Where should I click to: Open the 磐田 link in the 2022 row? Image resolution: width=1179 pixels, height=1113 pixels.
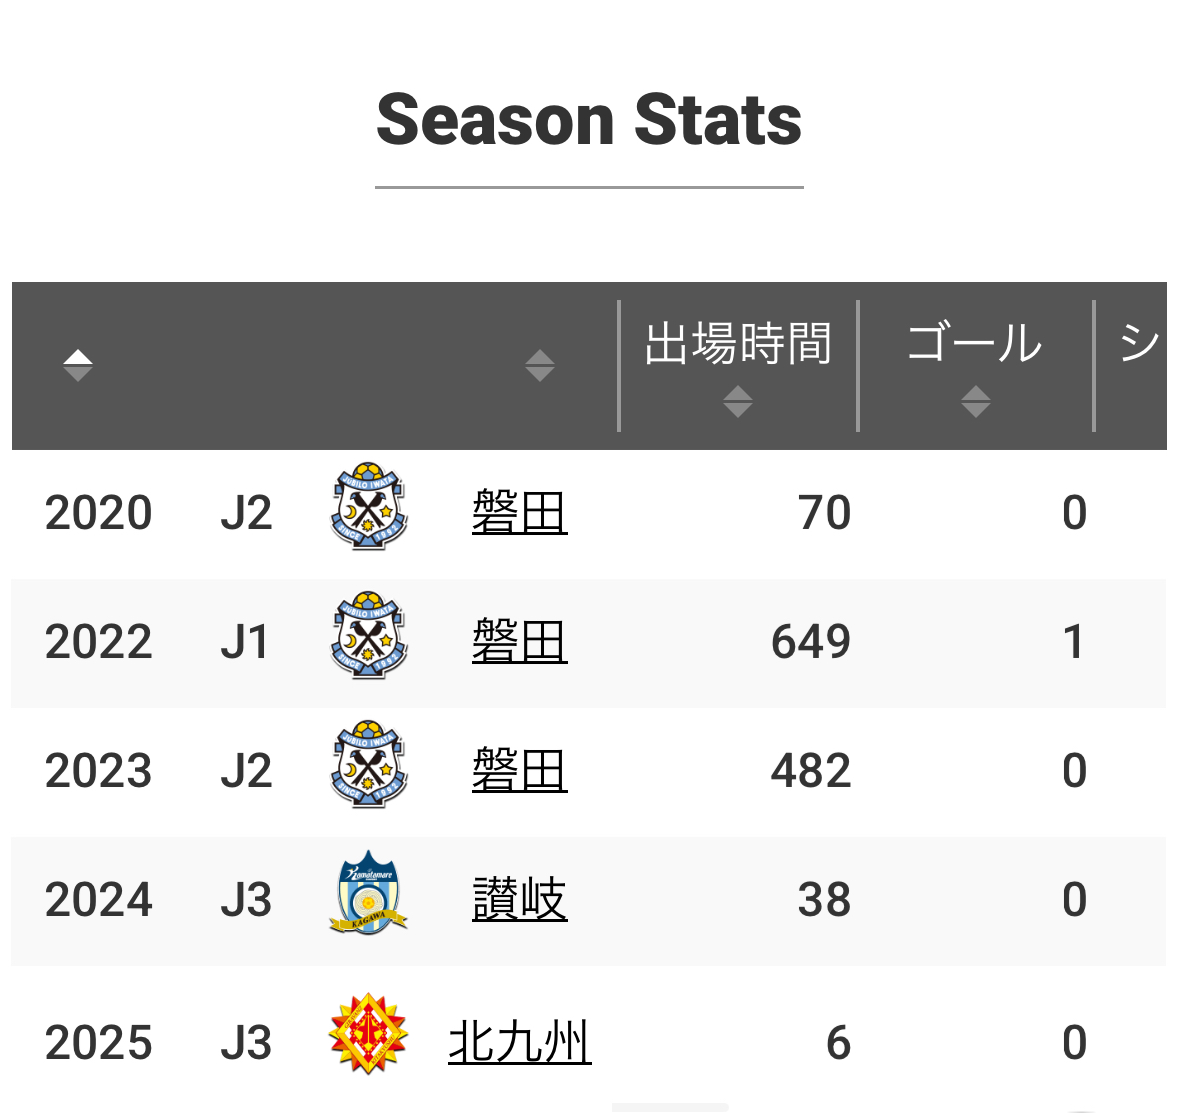click(520, 641)
